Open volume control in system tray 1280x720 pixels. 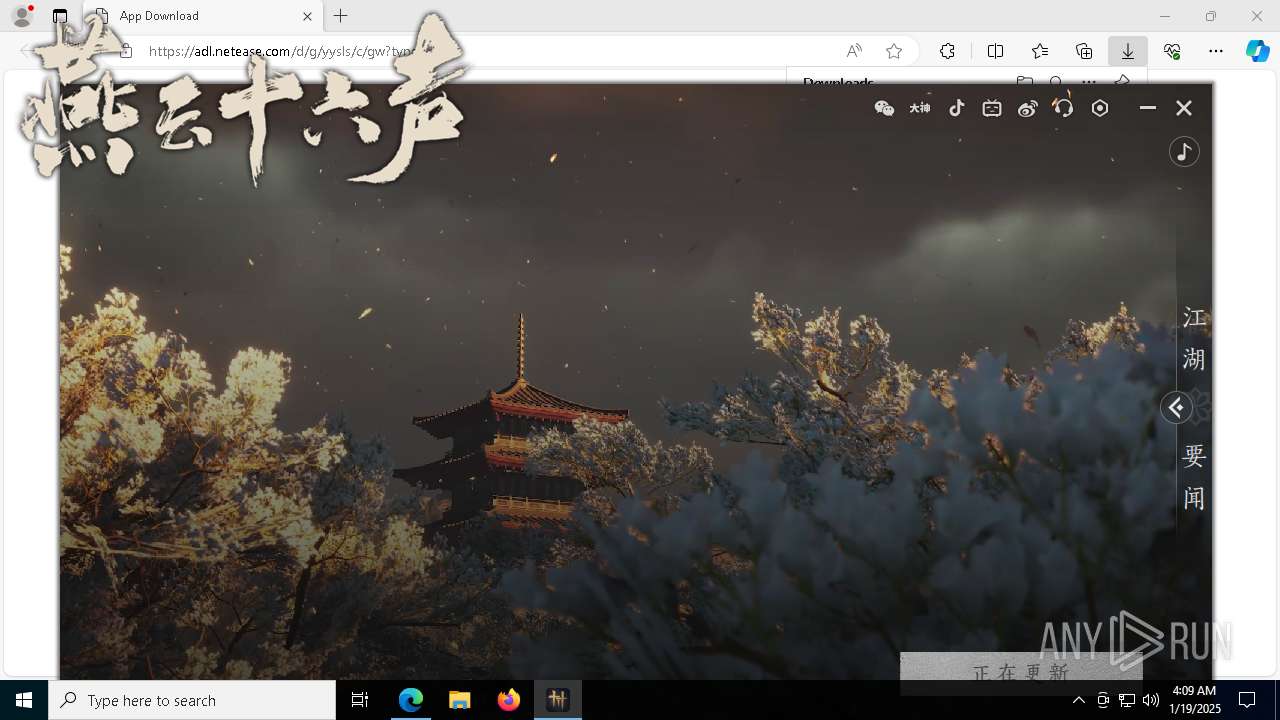pyautogui.click(x=1150, y=700)
